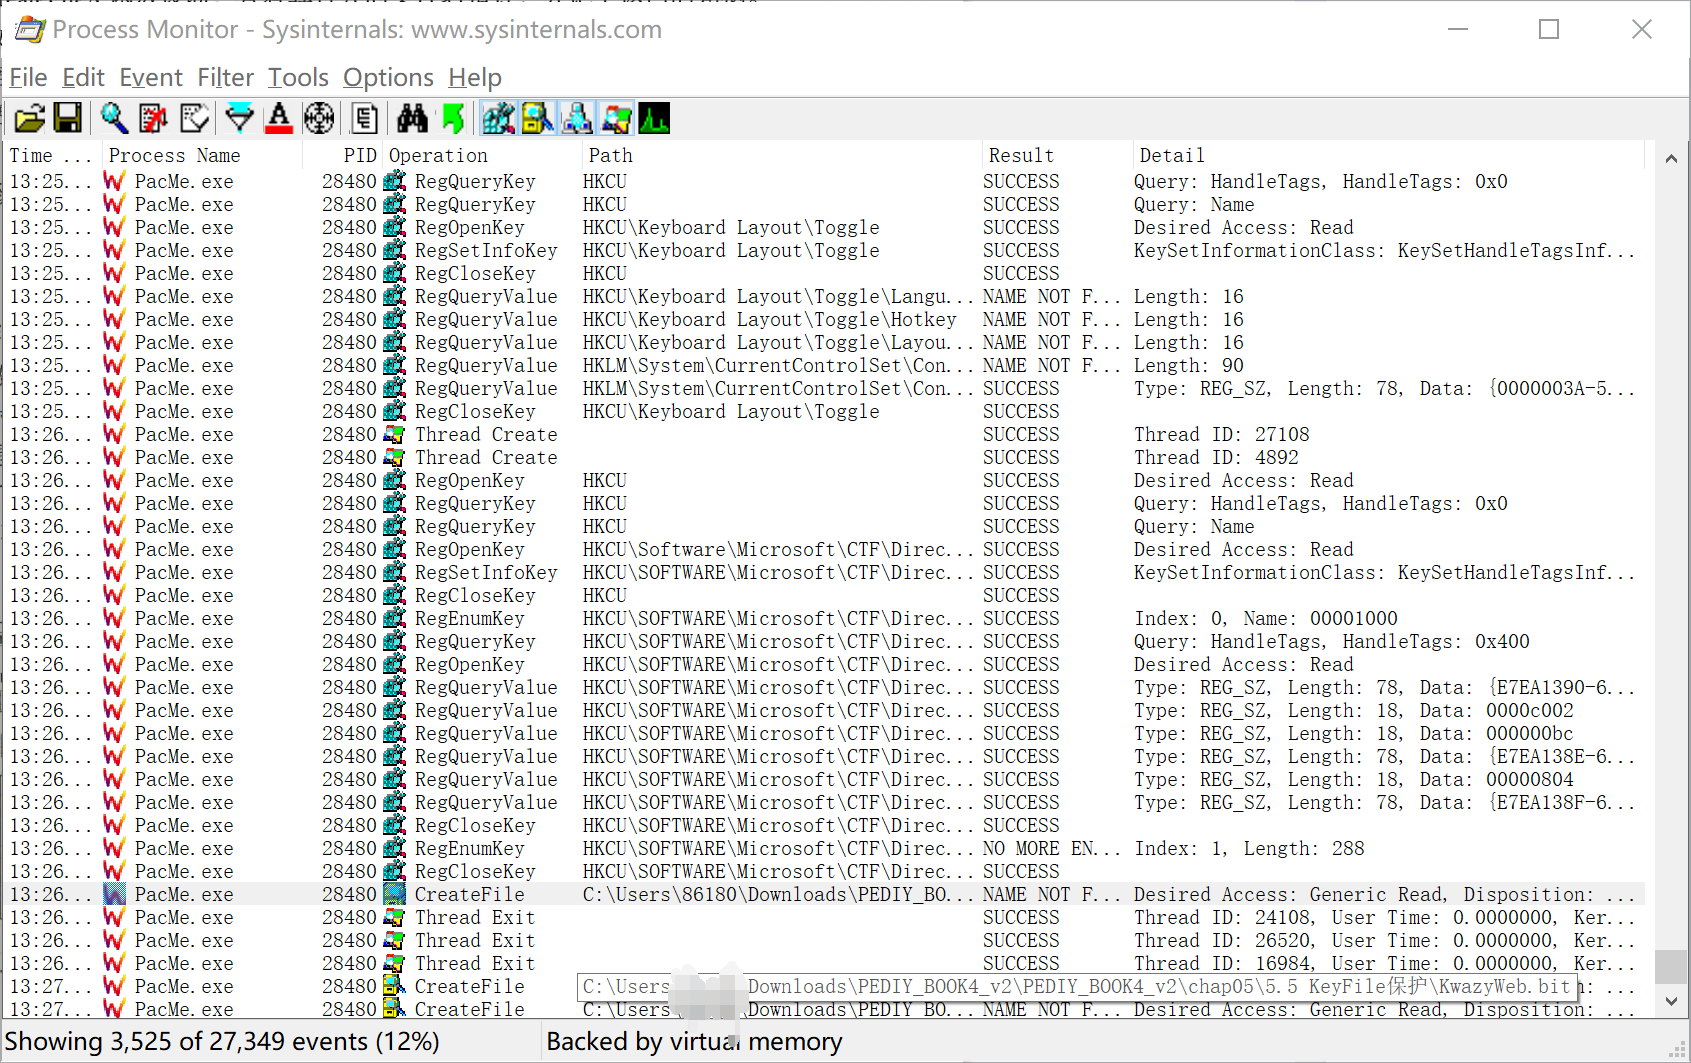Click the vertical scrollbar thumb

1671,967
